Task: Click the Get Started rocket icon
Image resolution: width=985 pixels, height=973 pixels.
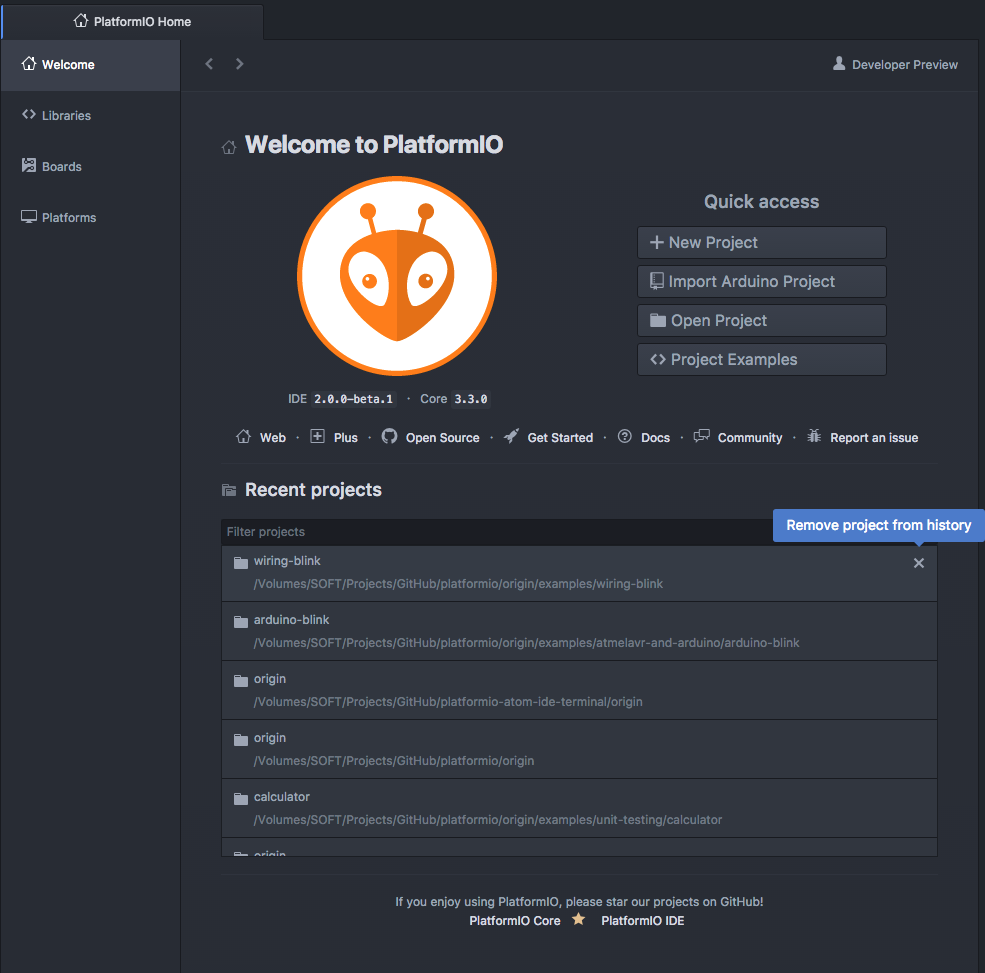Action: pyautogui.click(x=511, y=436)
